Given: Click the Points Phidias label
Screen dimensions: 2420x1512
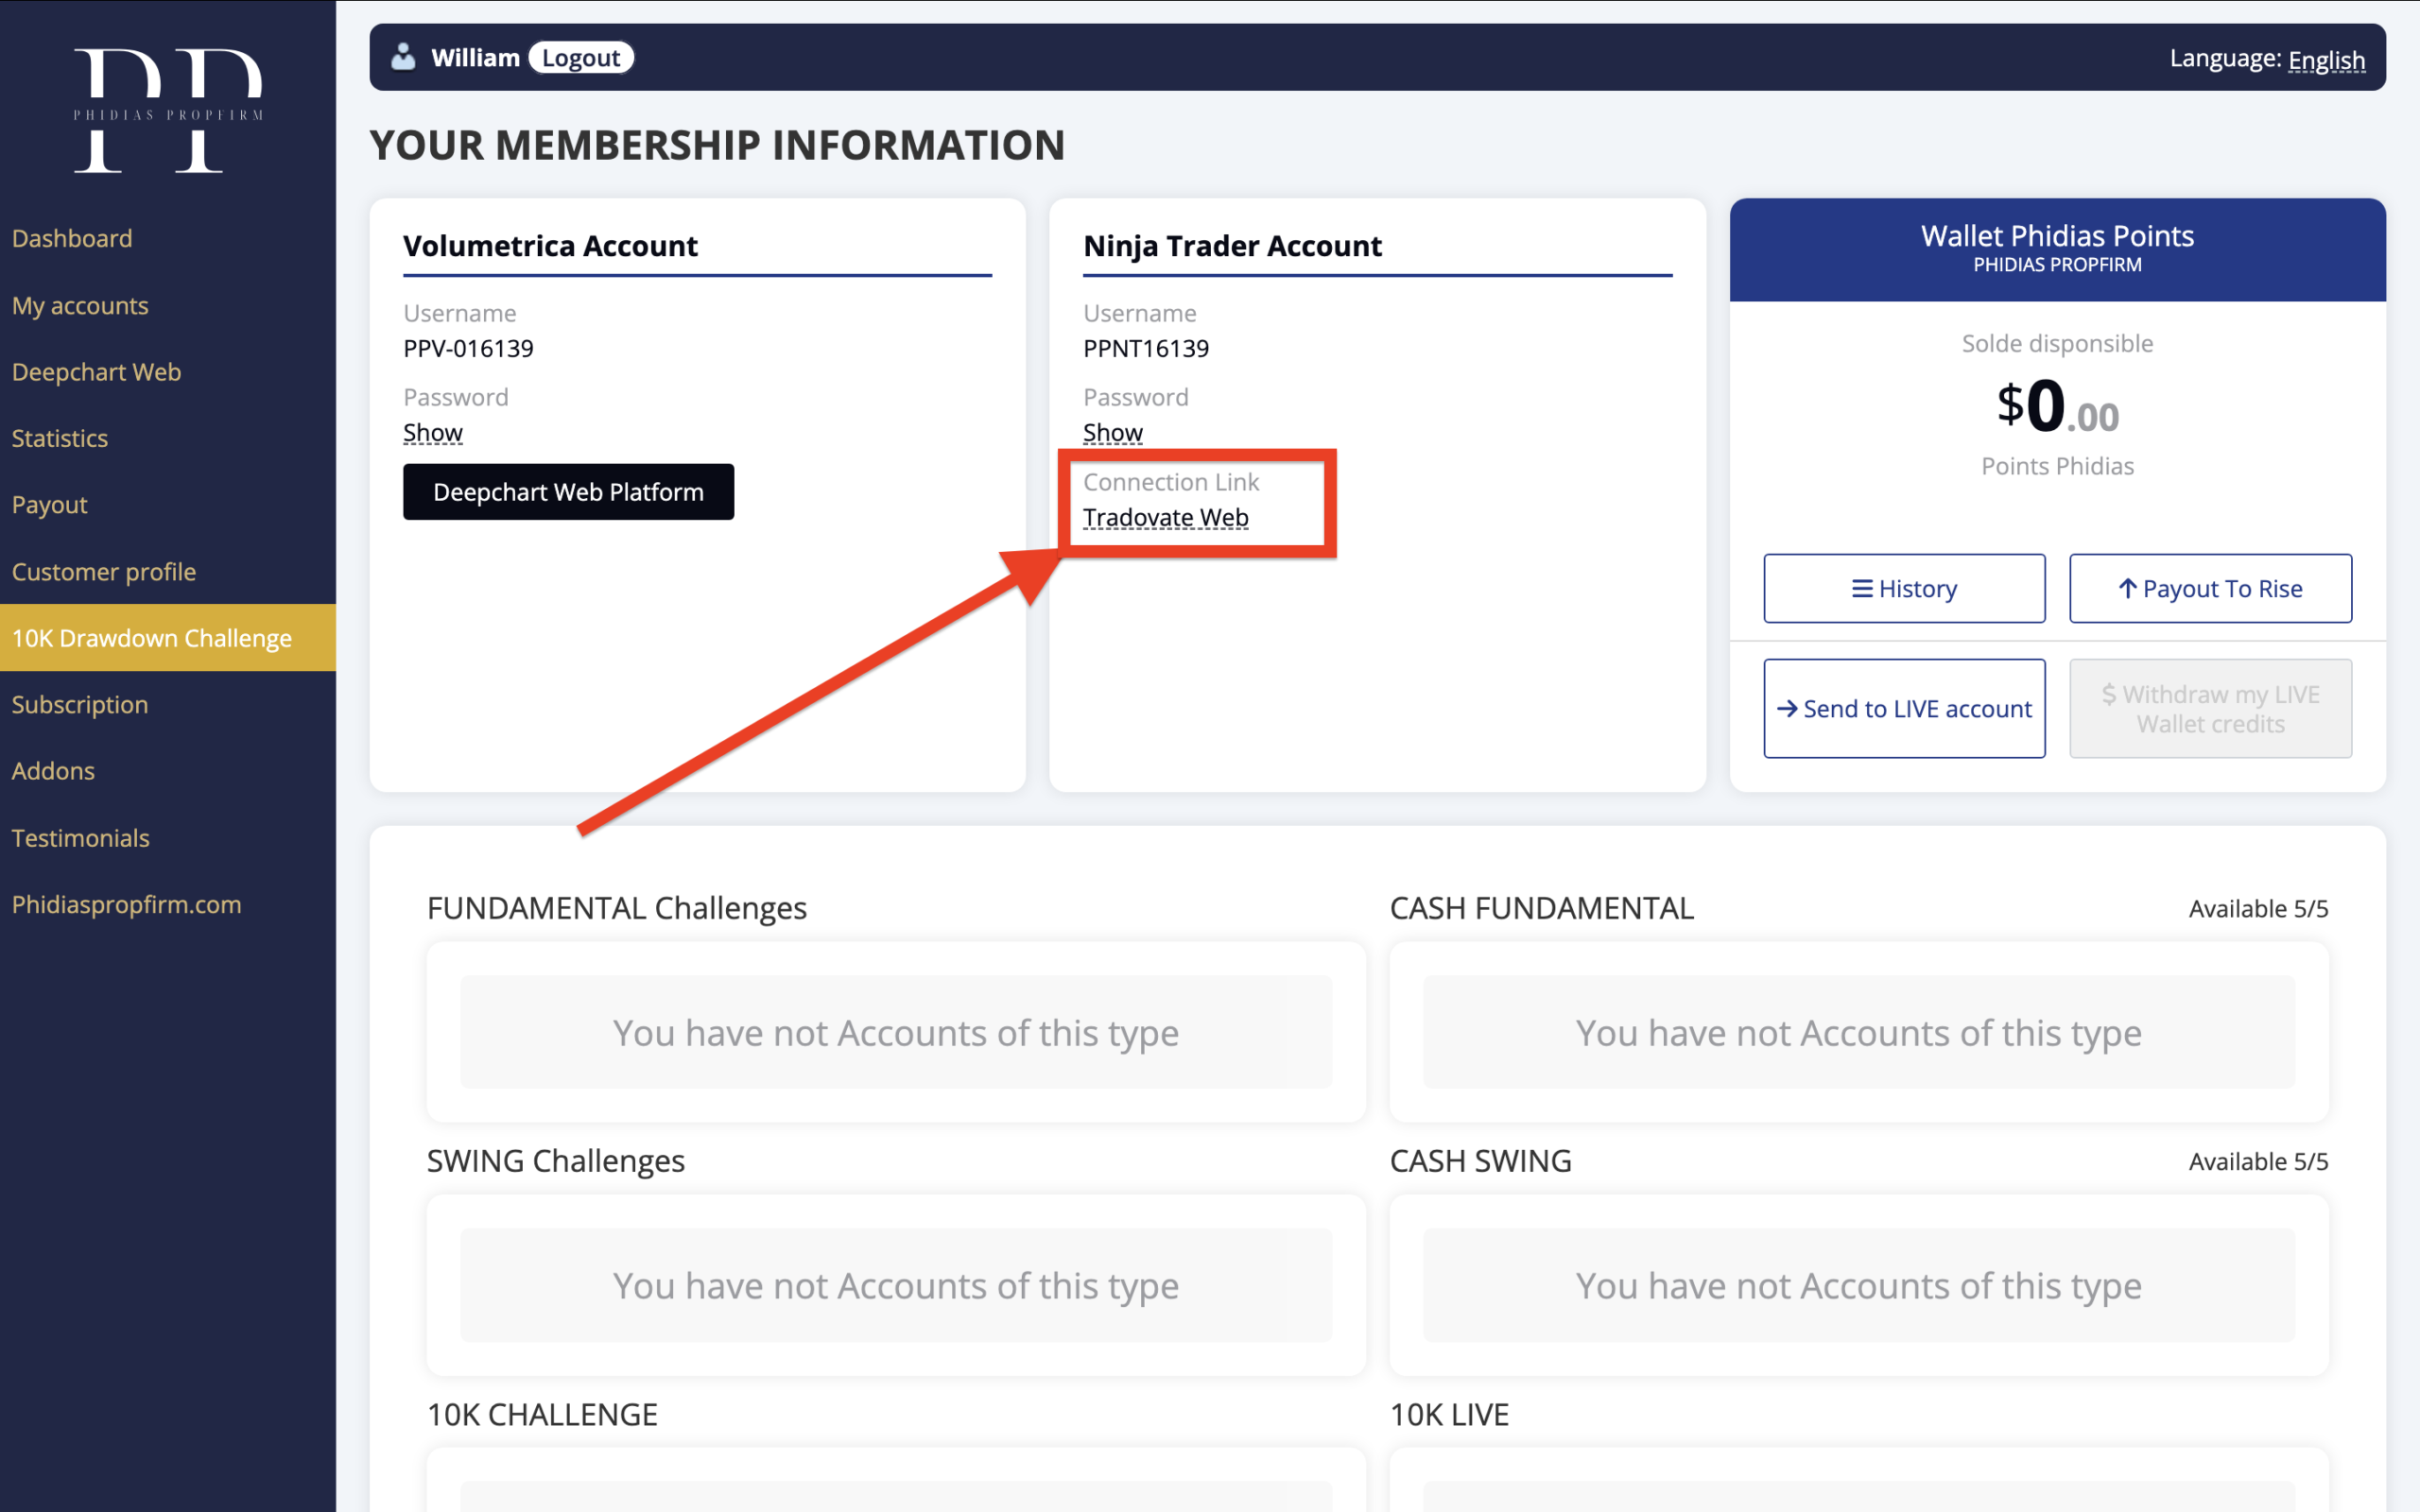Looking at the screenshot, I should (2057, 466).
